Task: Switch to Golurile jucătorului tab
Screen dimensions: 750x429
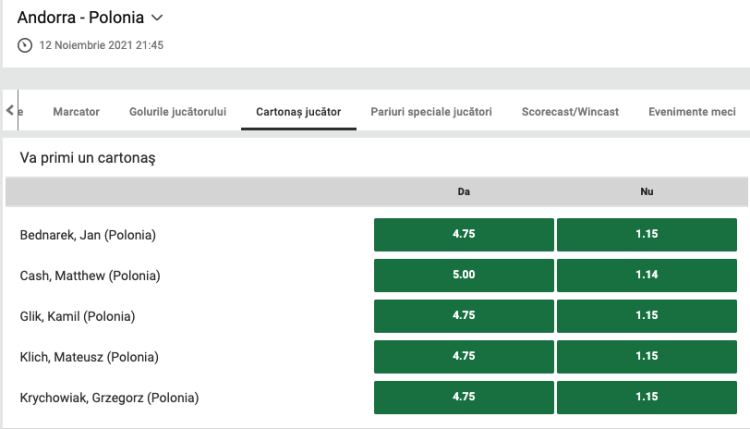Action: (x=178, y=112)
